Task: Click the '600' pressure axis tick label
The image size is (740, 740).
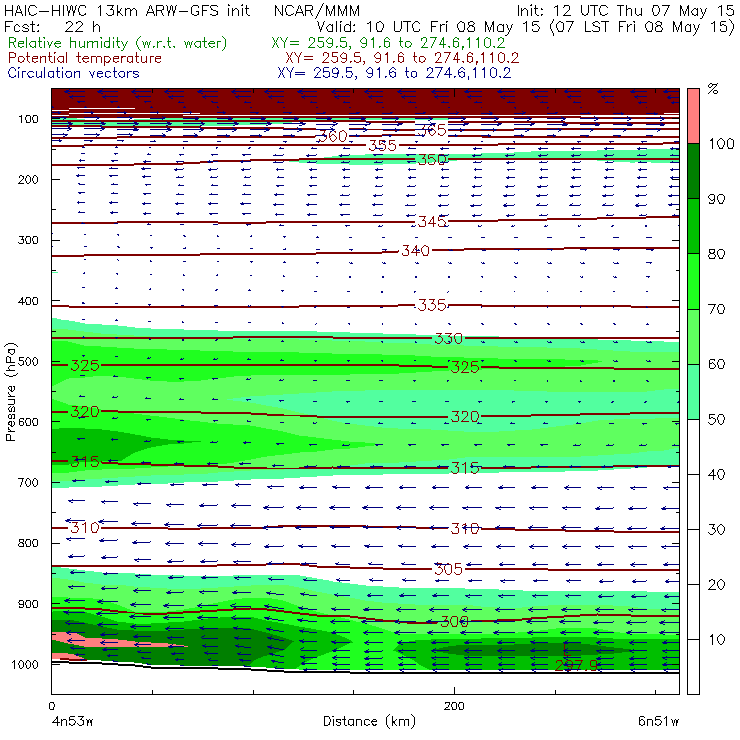Action: [28, 422]
